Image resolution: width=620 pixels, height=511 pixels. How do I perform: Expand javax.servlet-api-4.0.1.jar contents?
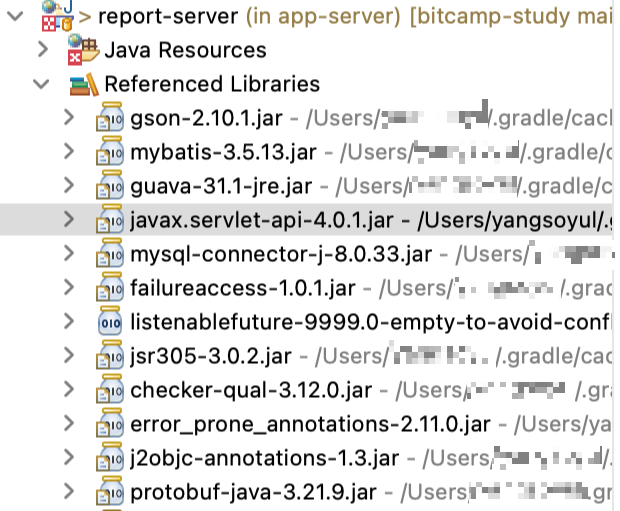tap(69, 220)
